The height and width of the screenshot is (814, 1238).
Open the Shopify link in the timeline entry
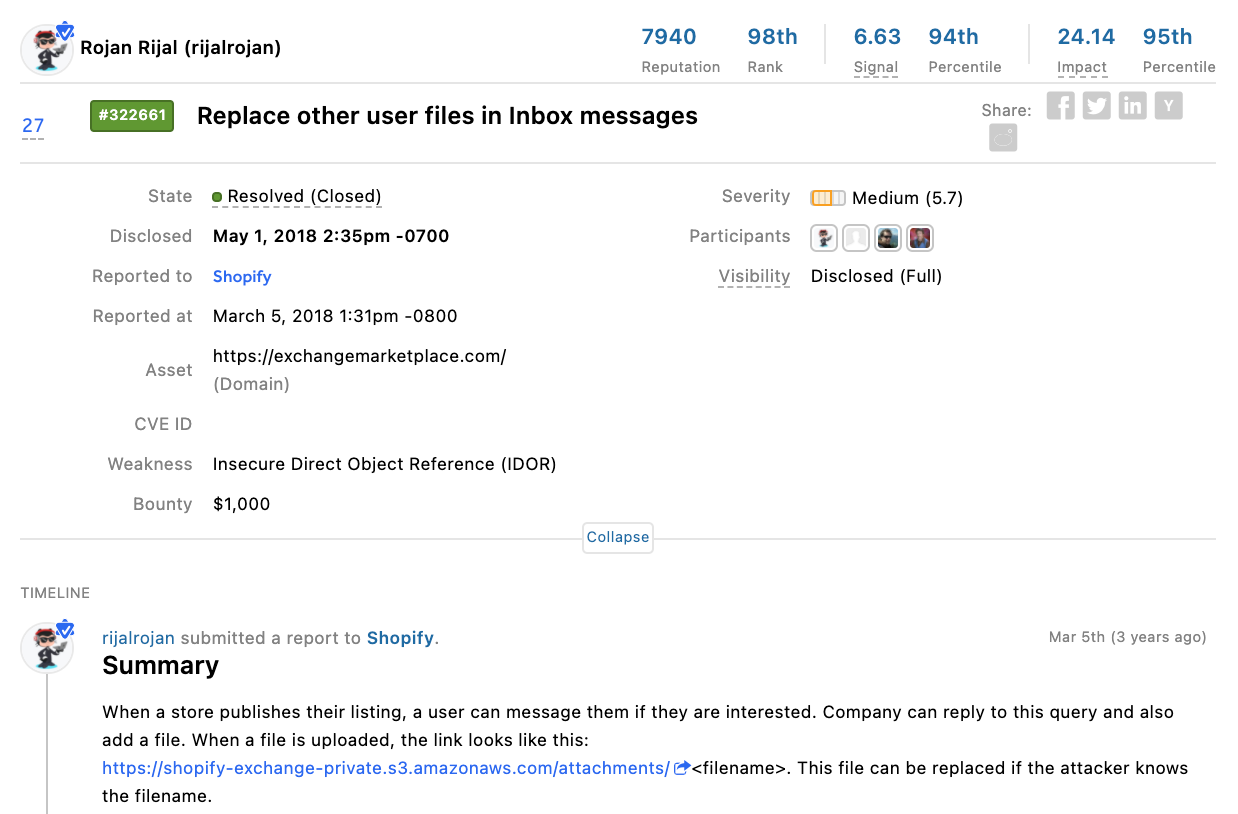(400, 637)
